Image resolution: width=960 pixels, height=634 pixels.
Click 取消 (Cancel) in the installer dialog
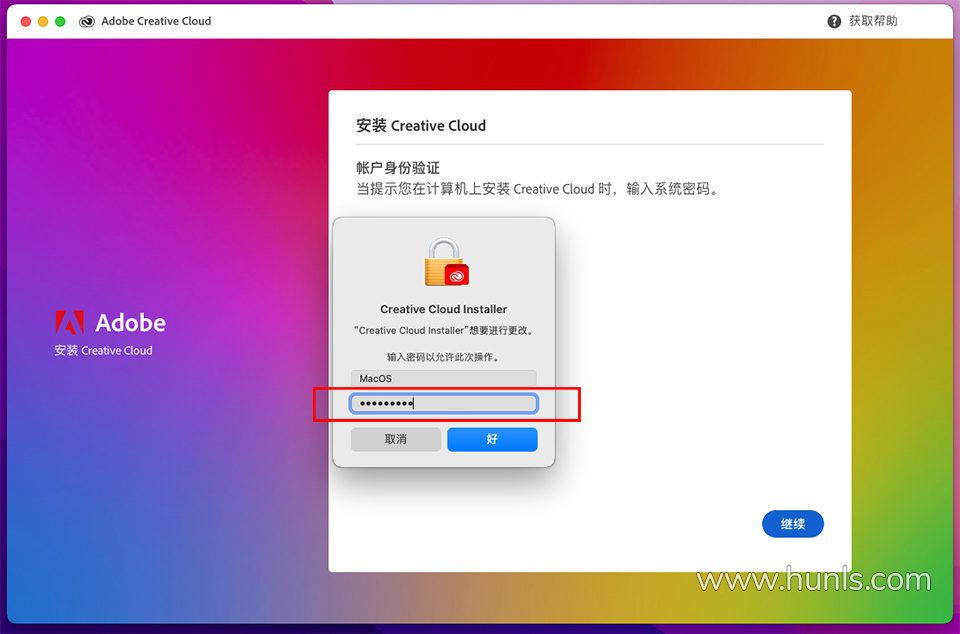coord(396,439)
